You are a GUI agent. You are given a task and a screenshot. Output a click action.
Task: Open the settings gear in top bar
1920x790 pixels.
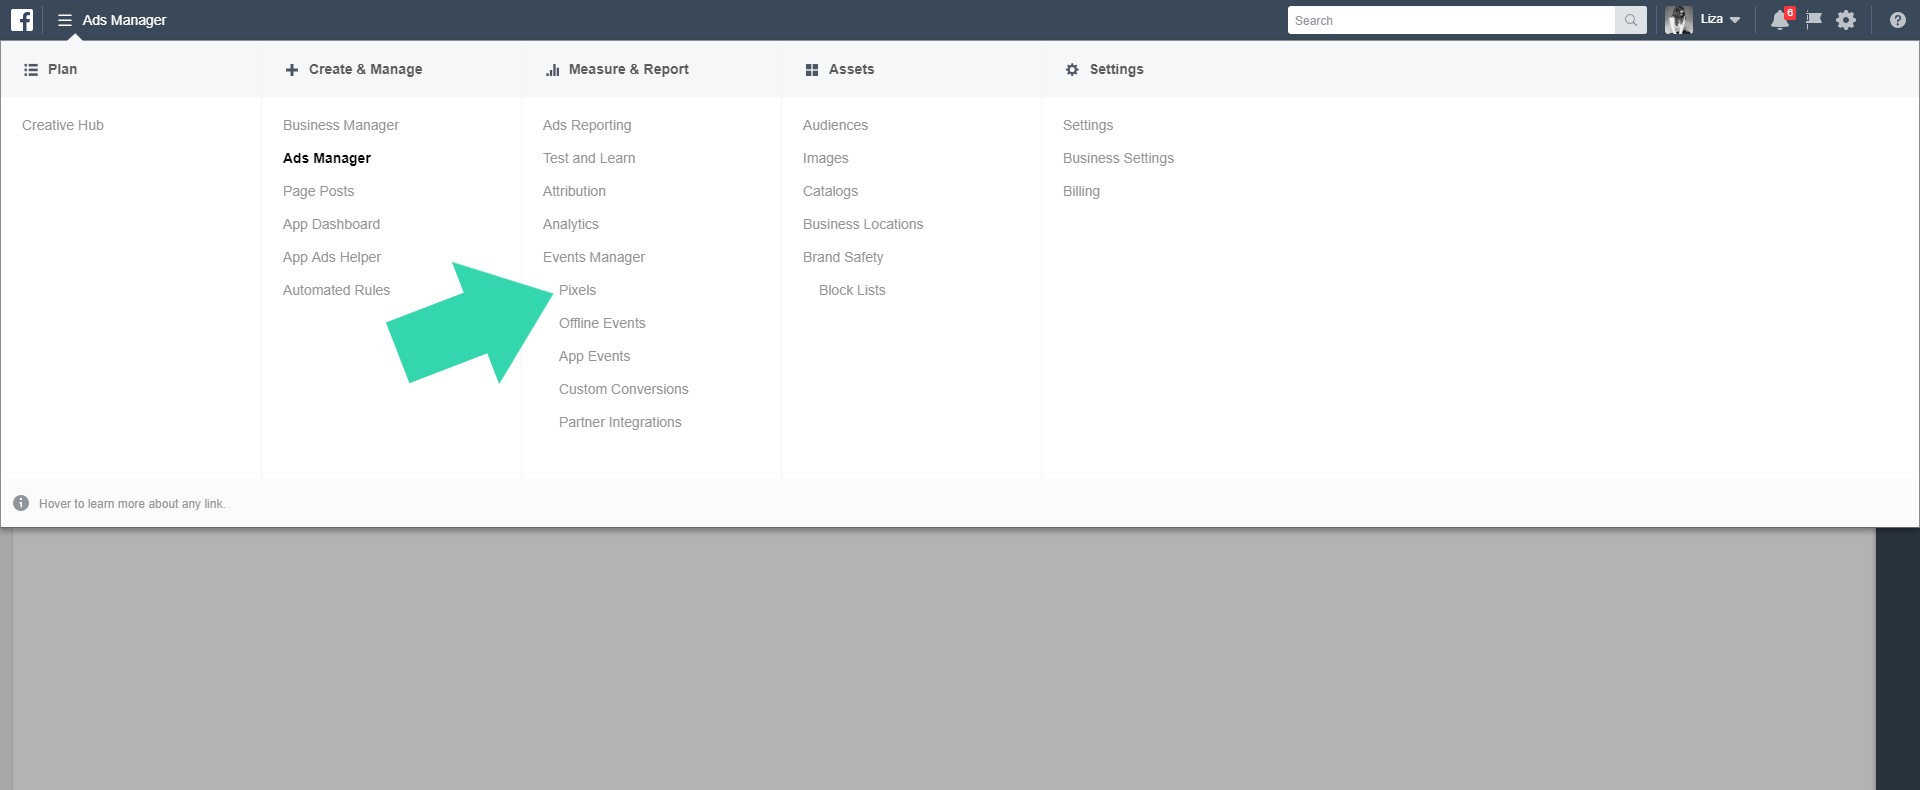1846,20
